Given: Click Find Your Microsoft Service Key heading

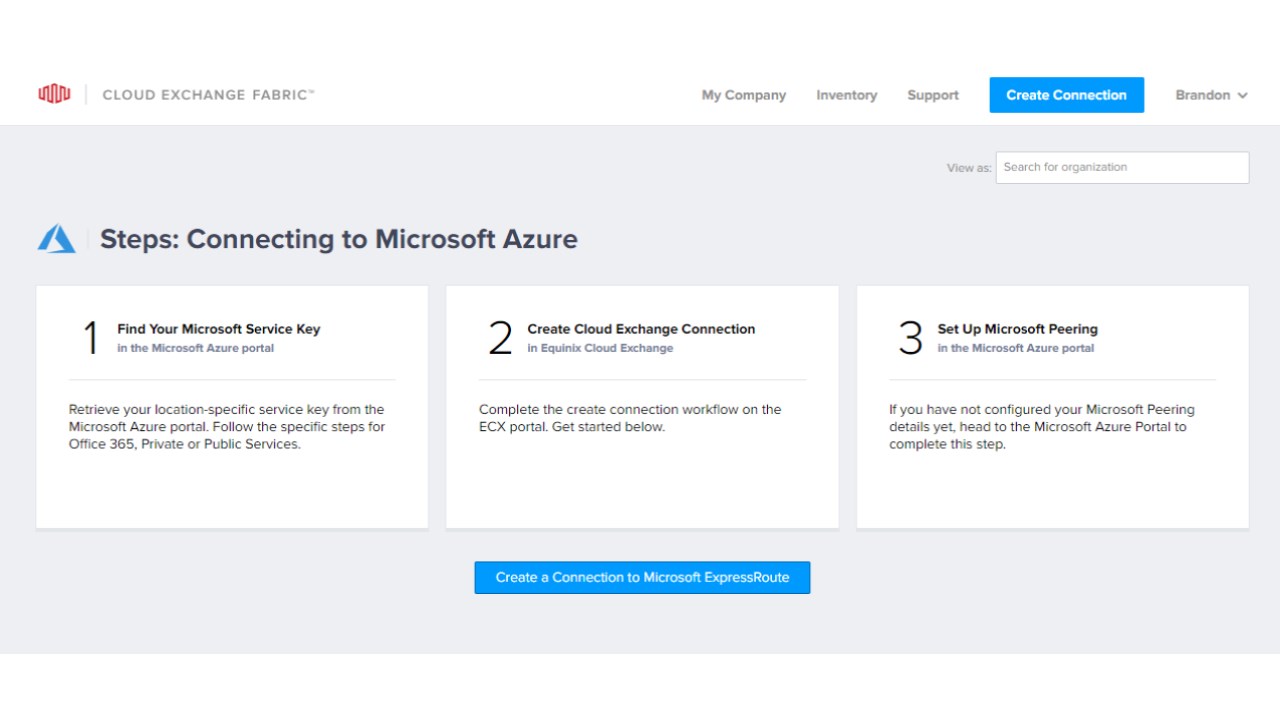Looking at the screenshot, I should tap(218, 329).
